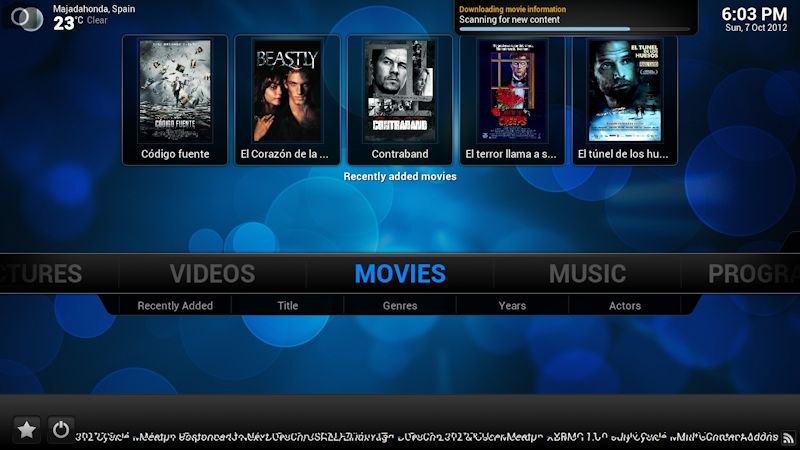The image size is (800, 450).
Task: Click the power shutdown icon
Action: click(61, 430)
